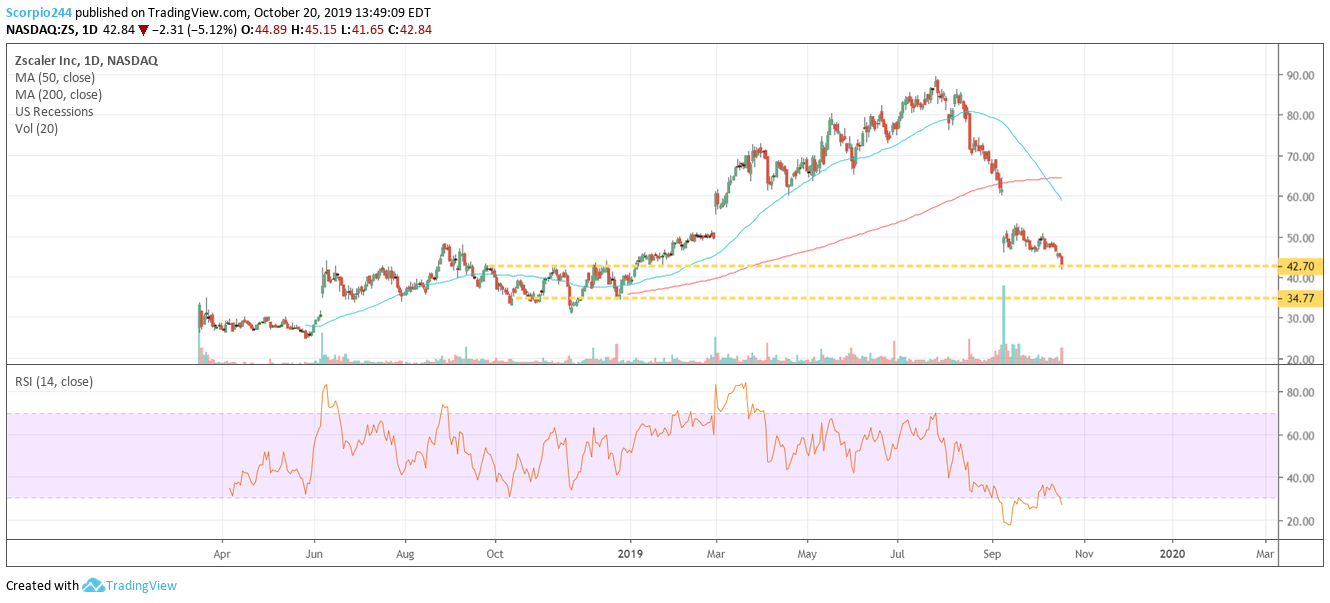Click the RSI 40.00 axis label
This screenshot has height=603, width=1330.
(x=1301, y=479)
